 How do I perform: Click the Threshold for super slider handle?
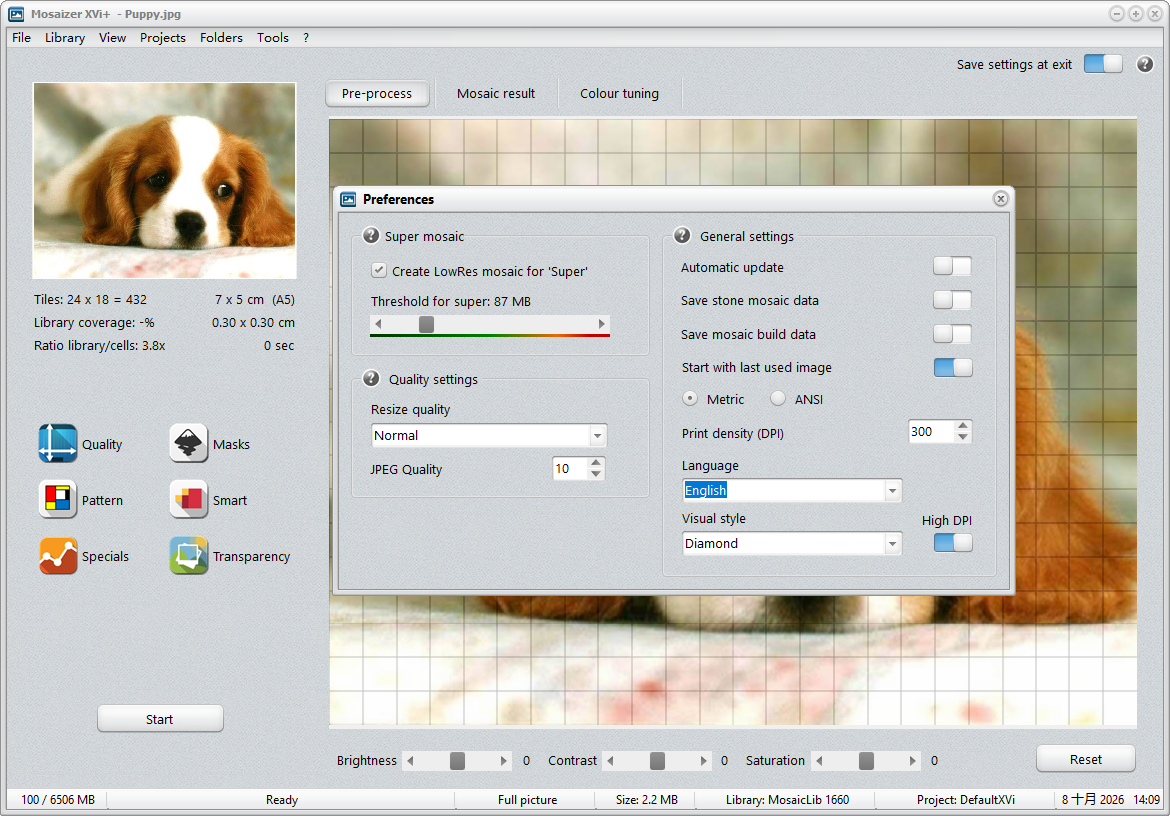pyautogui.click(x=426, y=324)
